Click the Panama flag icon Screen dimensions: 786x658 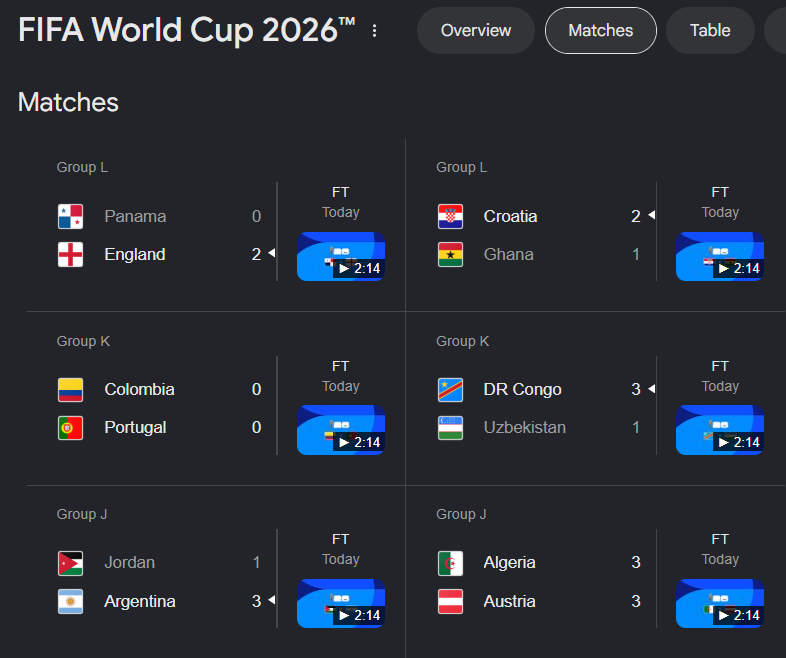pos(71,216)
